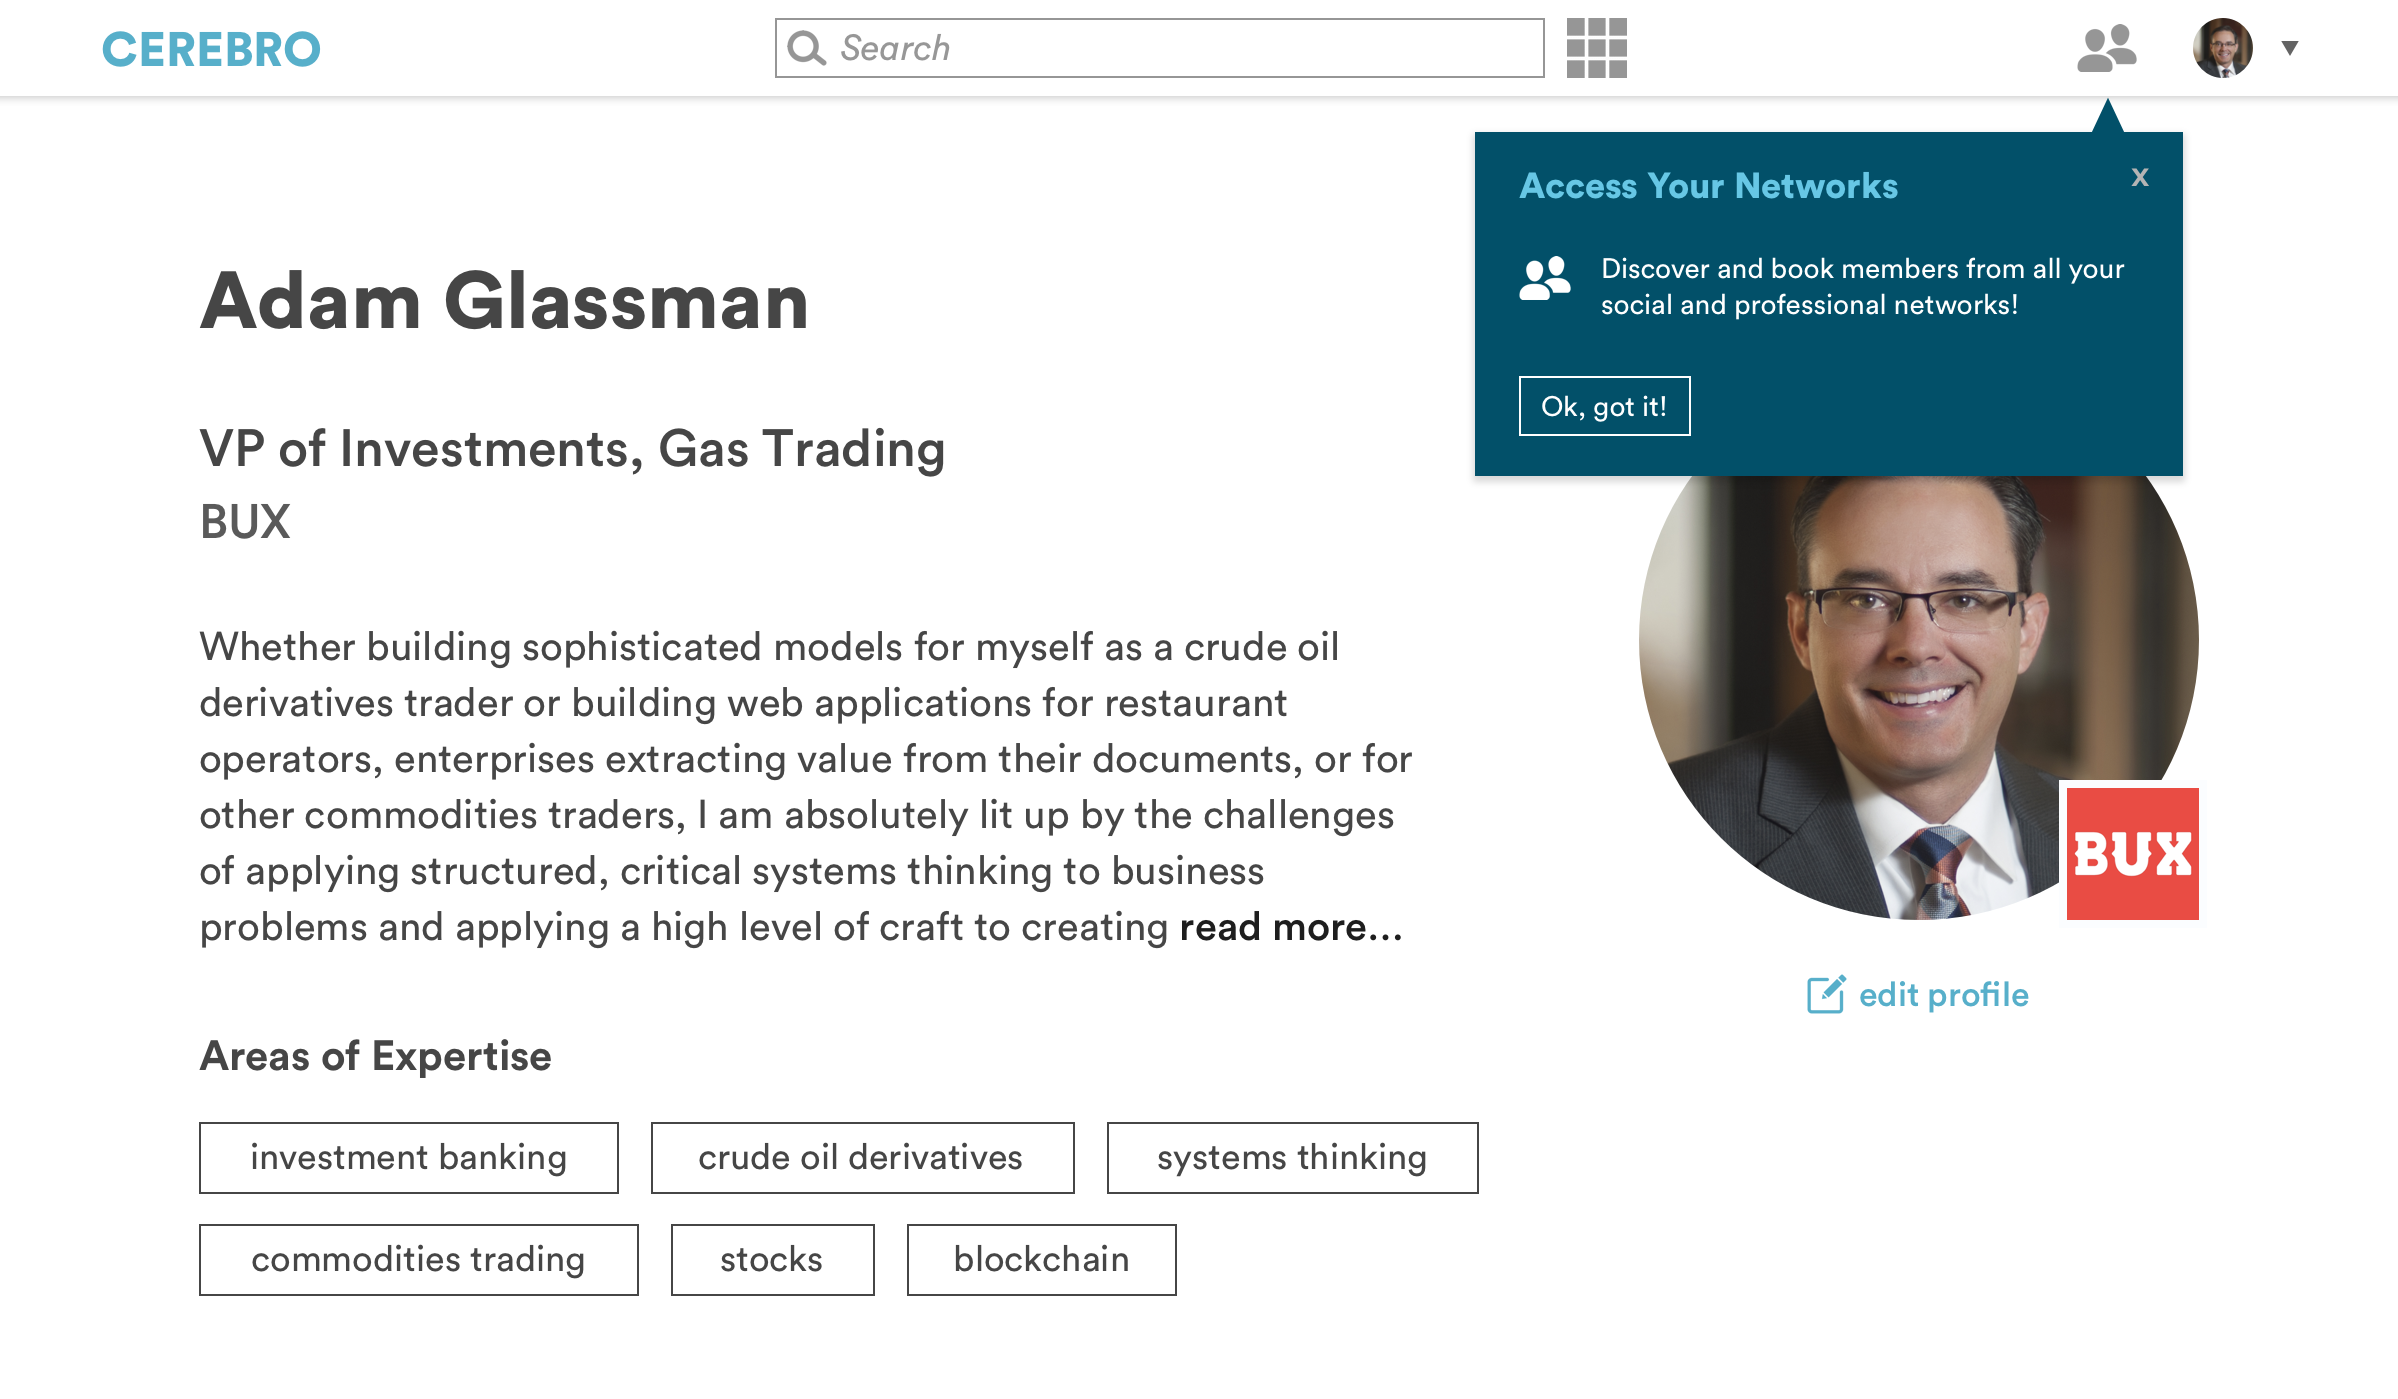The width and height of the screenshot is (2398, 1399).
Task: Select the 'crude oil derivatives' tag
Action: pos(861,1157)
